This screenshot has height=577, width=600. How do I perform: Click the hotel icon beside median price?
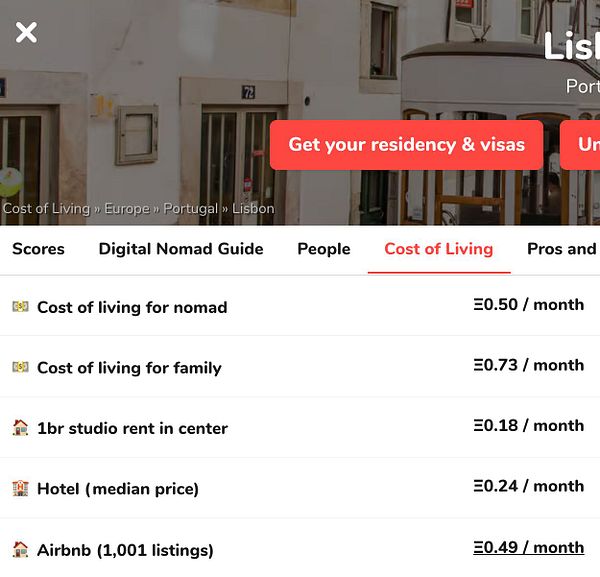[20, 488]
